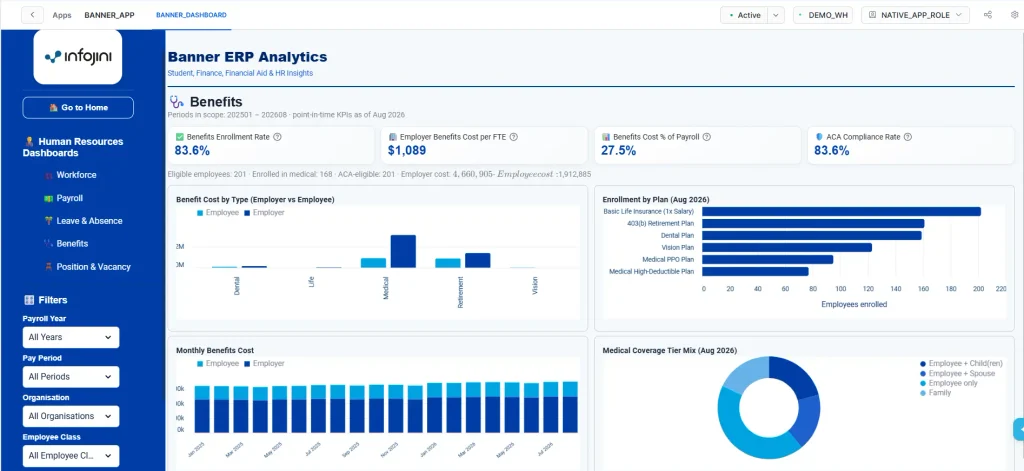Image resolution: width=1024 pixels, height=471 pixels.
Task: Click the Vision Plan enrollment bar
Action: (787, 248)
